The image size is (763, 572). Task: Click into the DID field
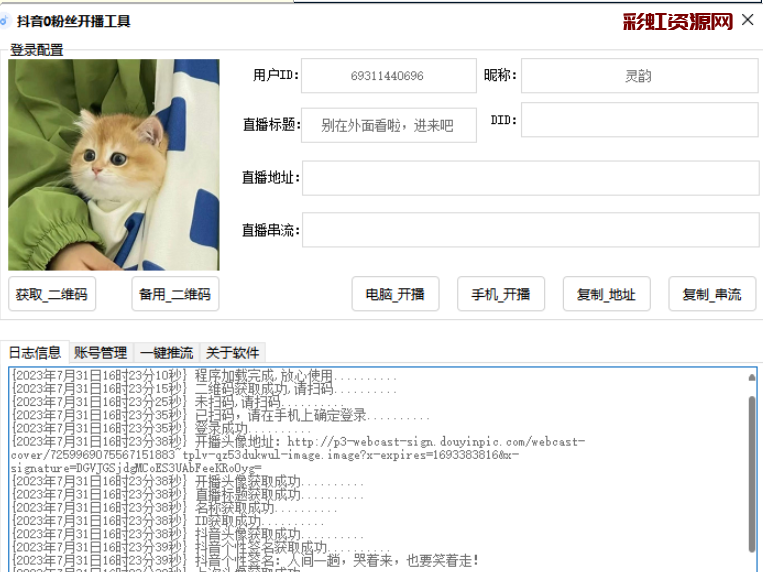coord(639,120)
